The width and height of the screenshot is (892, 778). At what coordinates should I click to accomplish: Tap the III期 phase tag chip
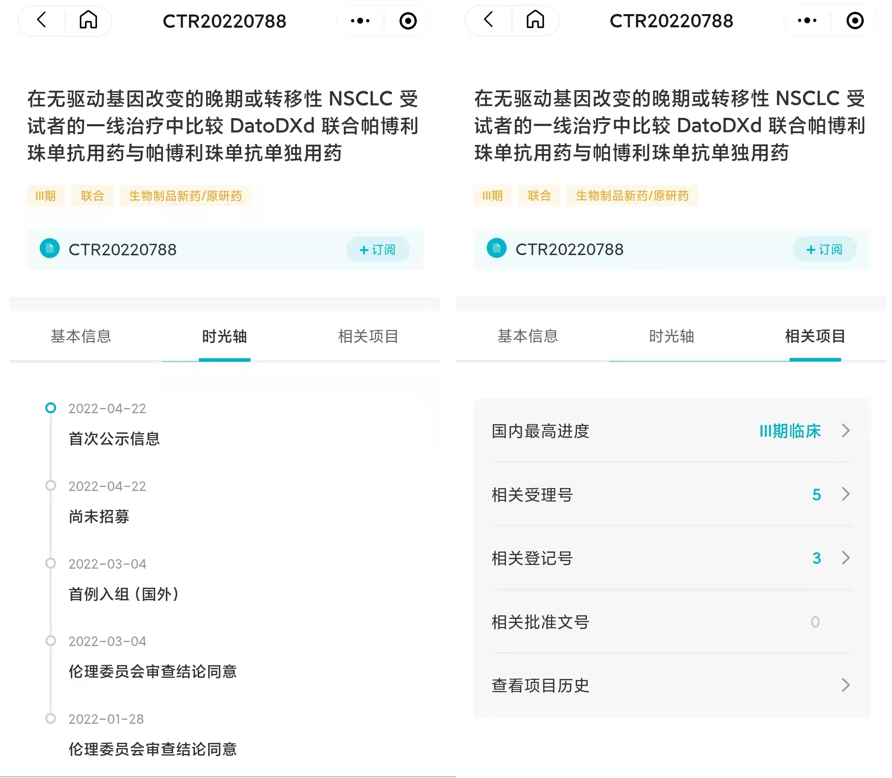pyautogui.click(x=45, y=196)
